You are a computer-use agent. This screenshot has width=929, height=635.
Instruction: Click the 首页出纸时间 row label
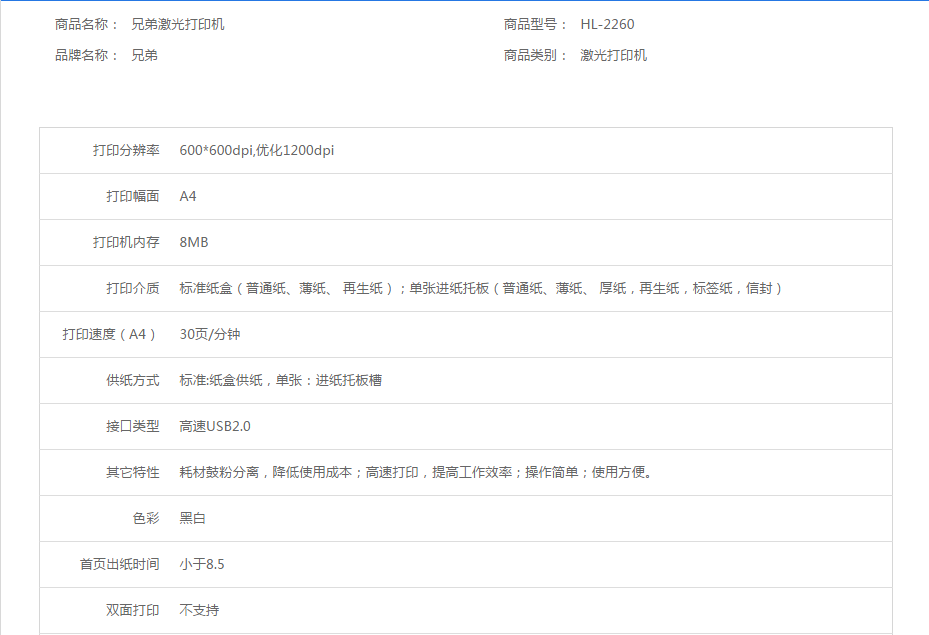120,565
